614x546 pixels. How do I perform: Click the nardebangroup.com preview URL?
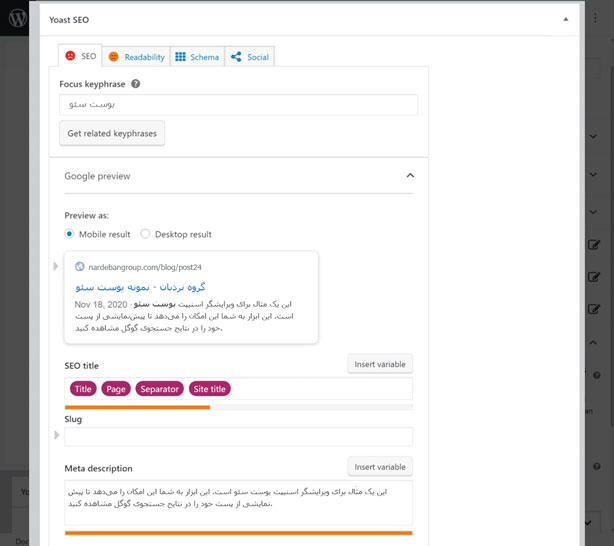145,267
